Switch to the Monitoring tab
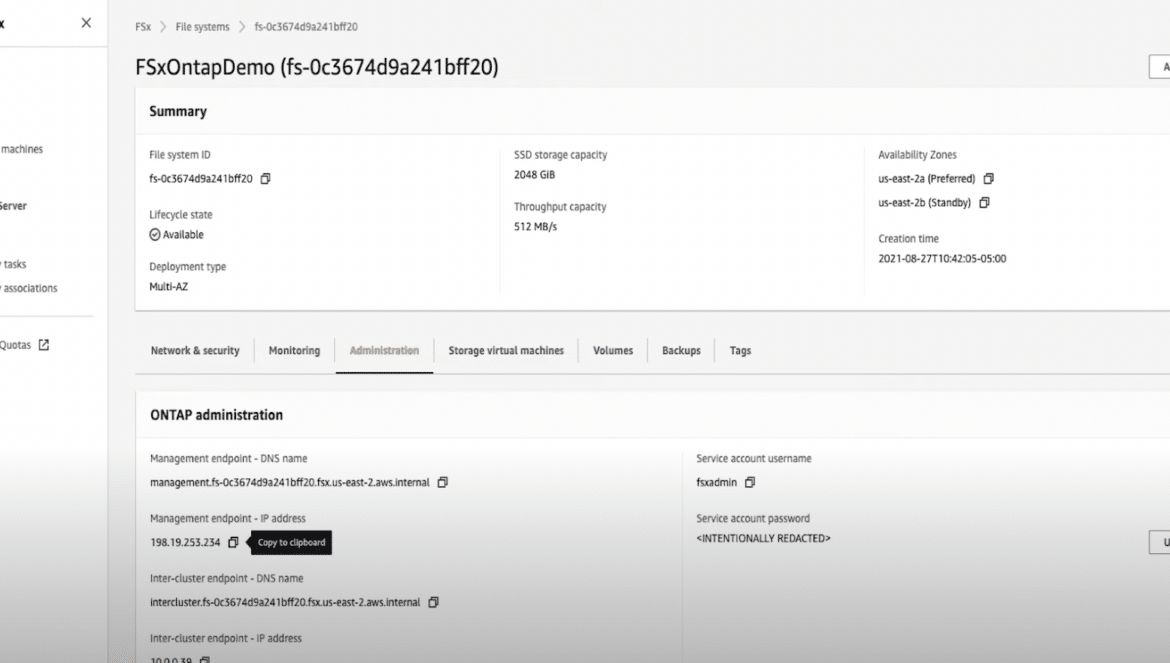The width and height of the screenshot is (1170, 663). 294,351
